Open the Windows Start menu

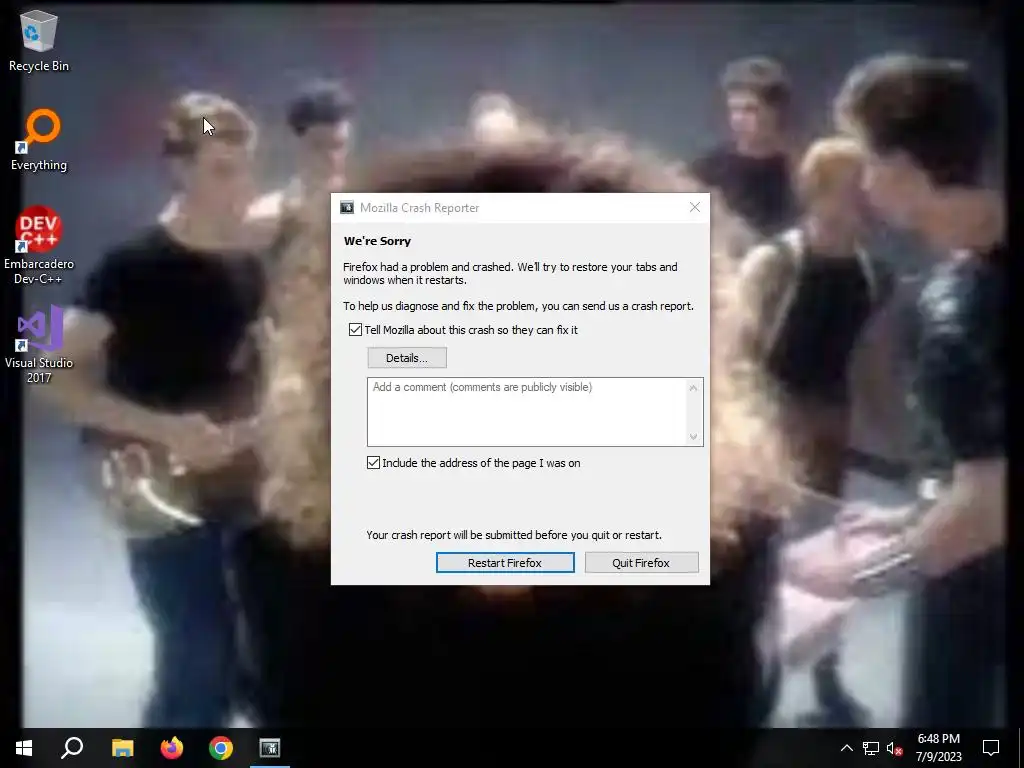[x=24, y=748]
